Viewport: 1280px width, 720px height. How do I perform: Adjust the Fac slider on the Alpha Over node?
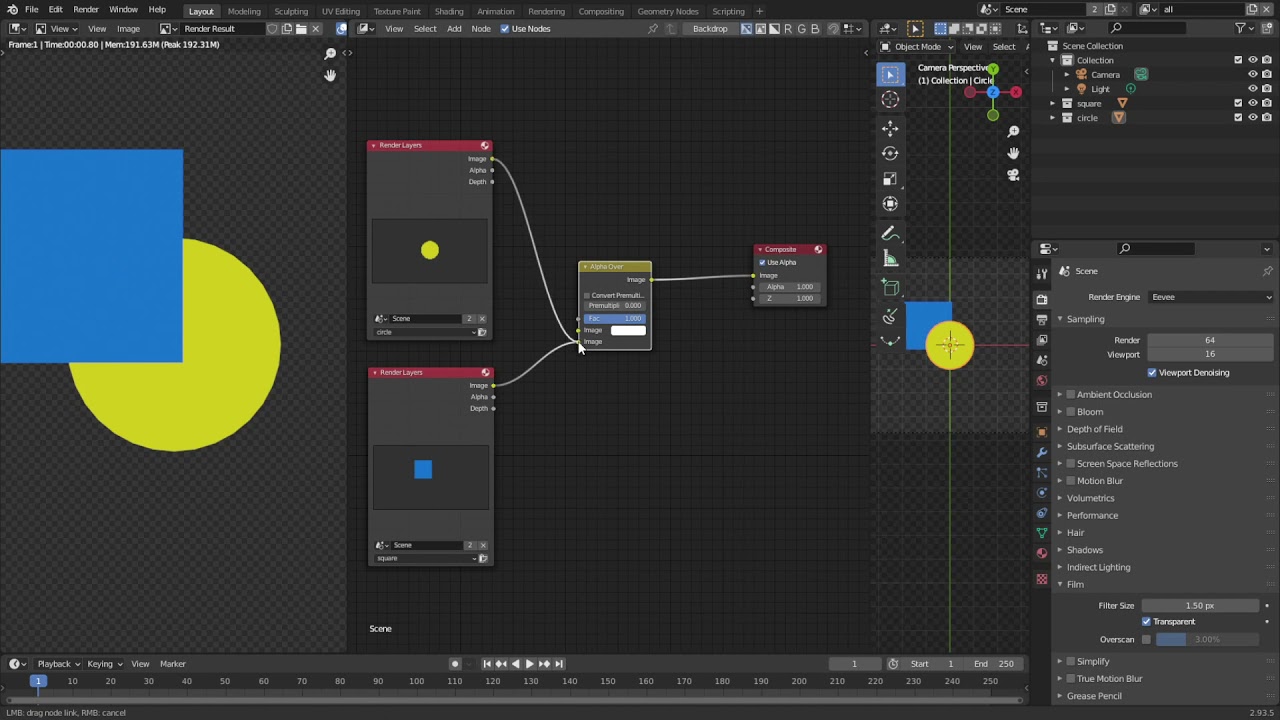coord(614,318)
